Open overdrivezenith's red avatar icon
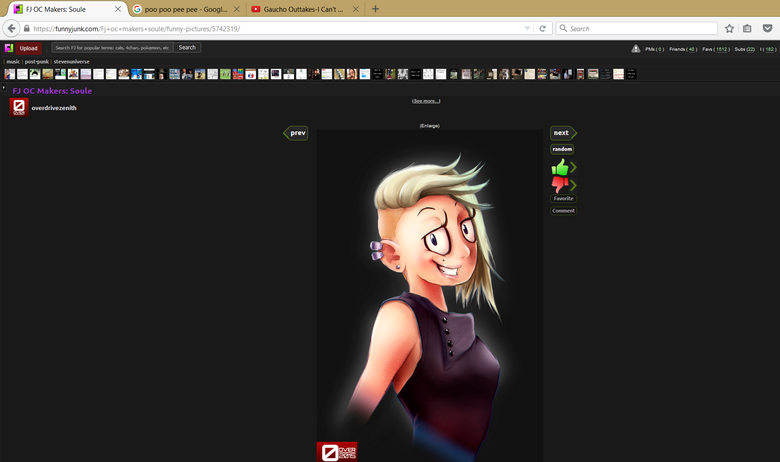Image resolution: width=780 pixels, height=462 pixels. point(18,107)
